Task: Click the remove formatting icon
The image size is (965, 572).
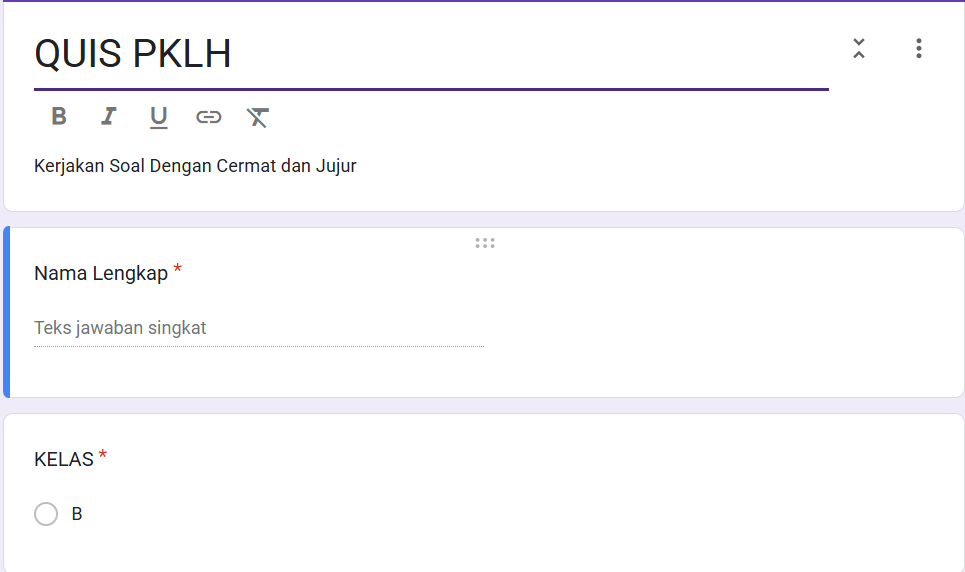Action: [258, 118]
